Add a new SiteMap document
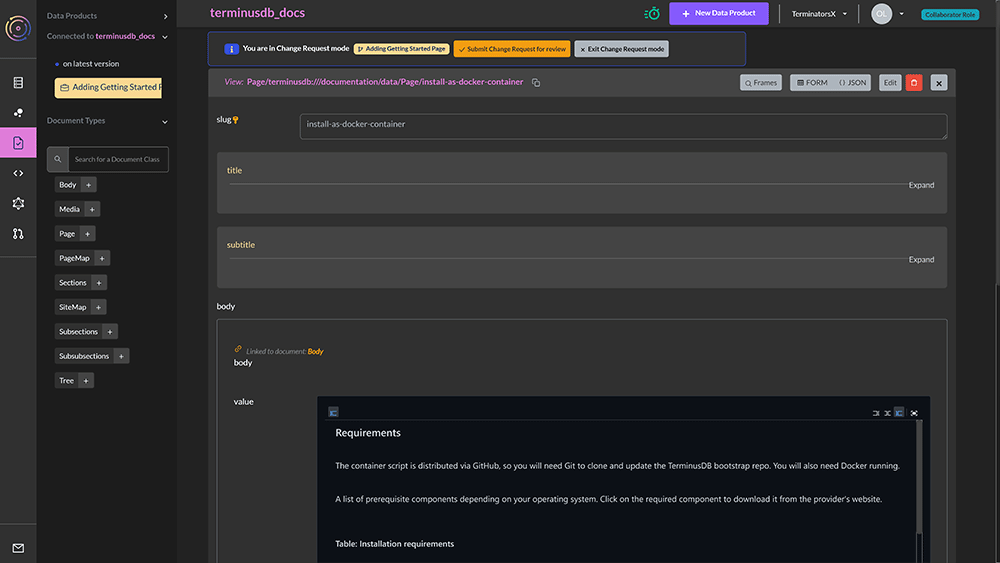 pyautogui.click(x=98, y=307)
